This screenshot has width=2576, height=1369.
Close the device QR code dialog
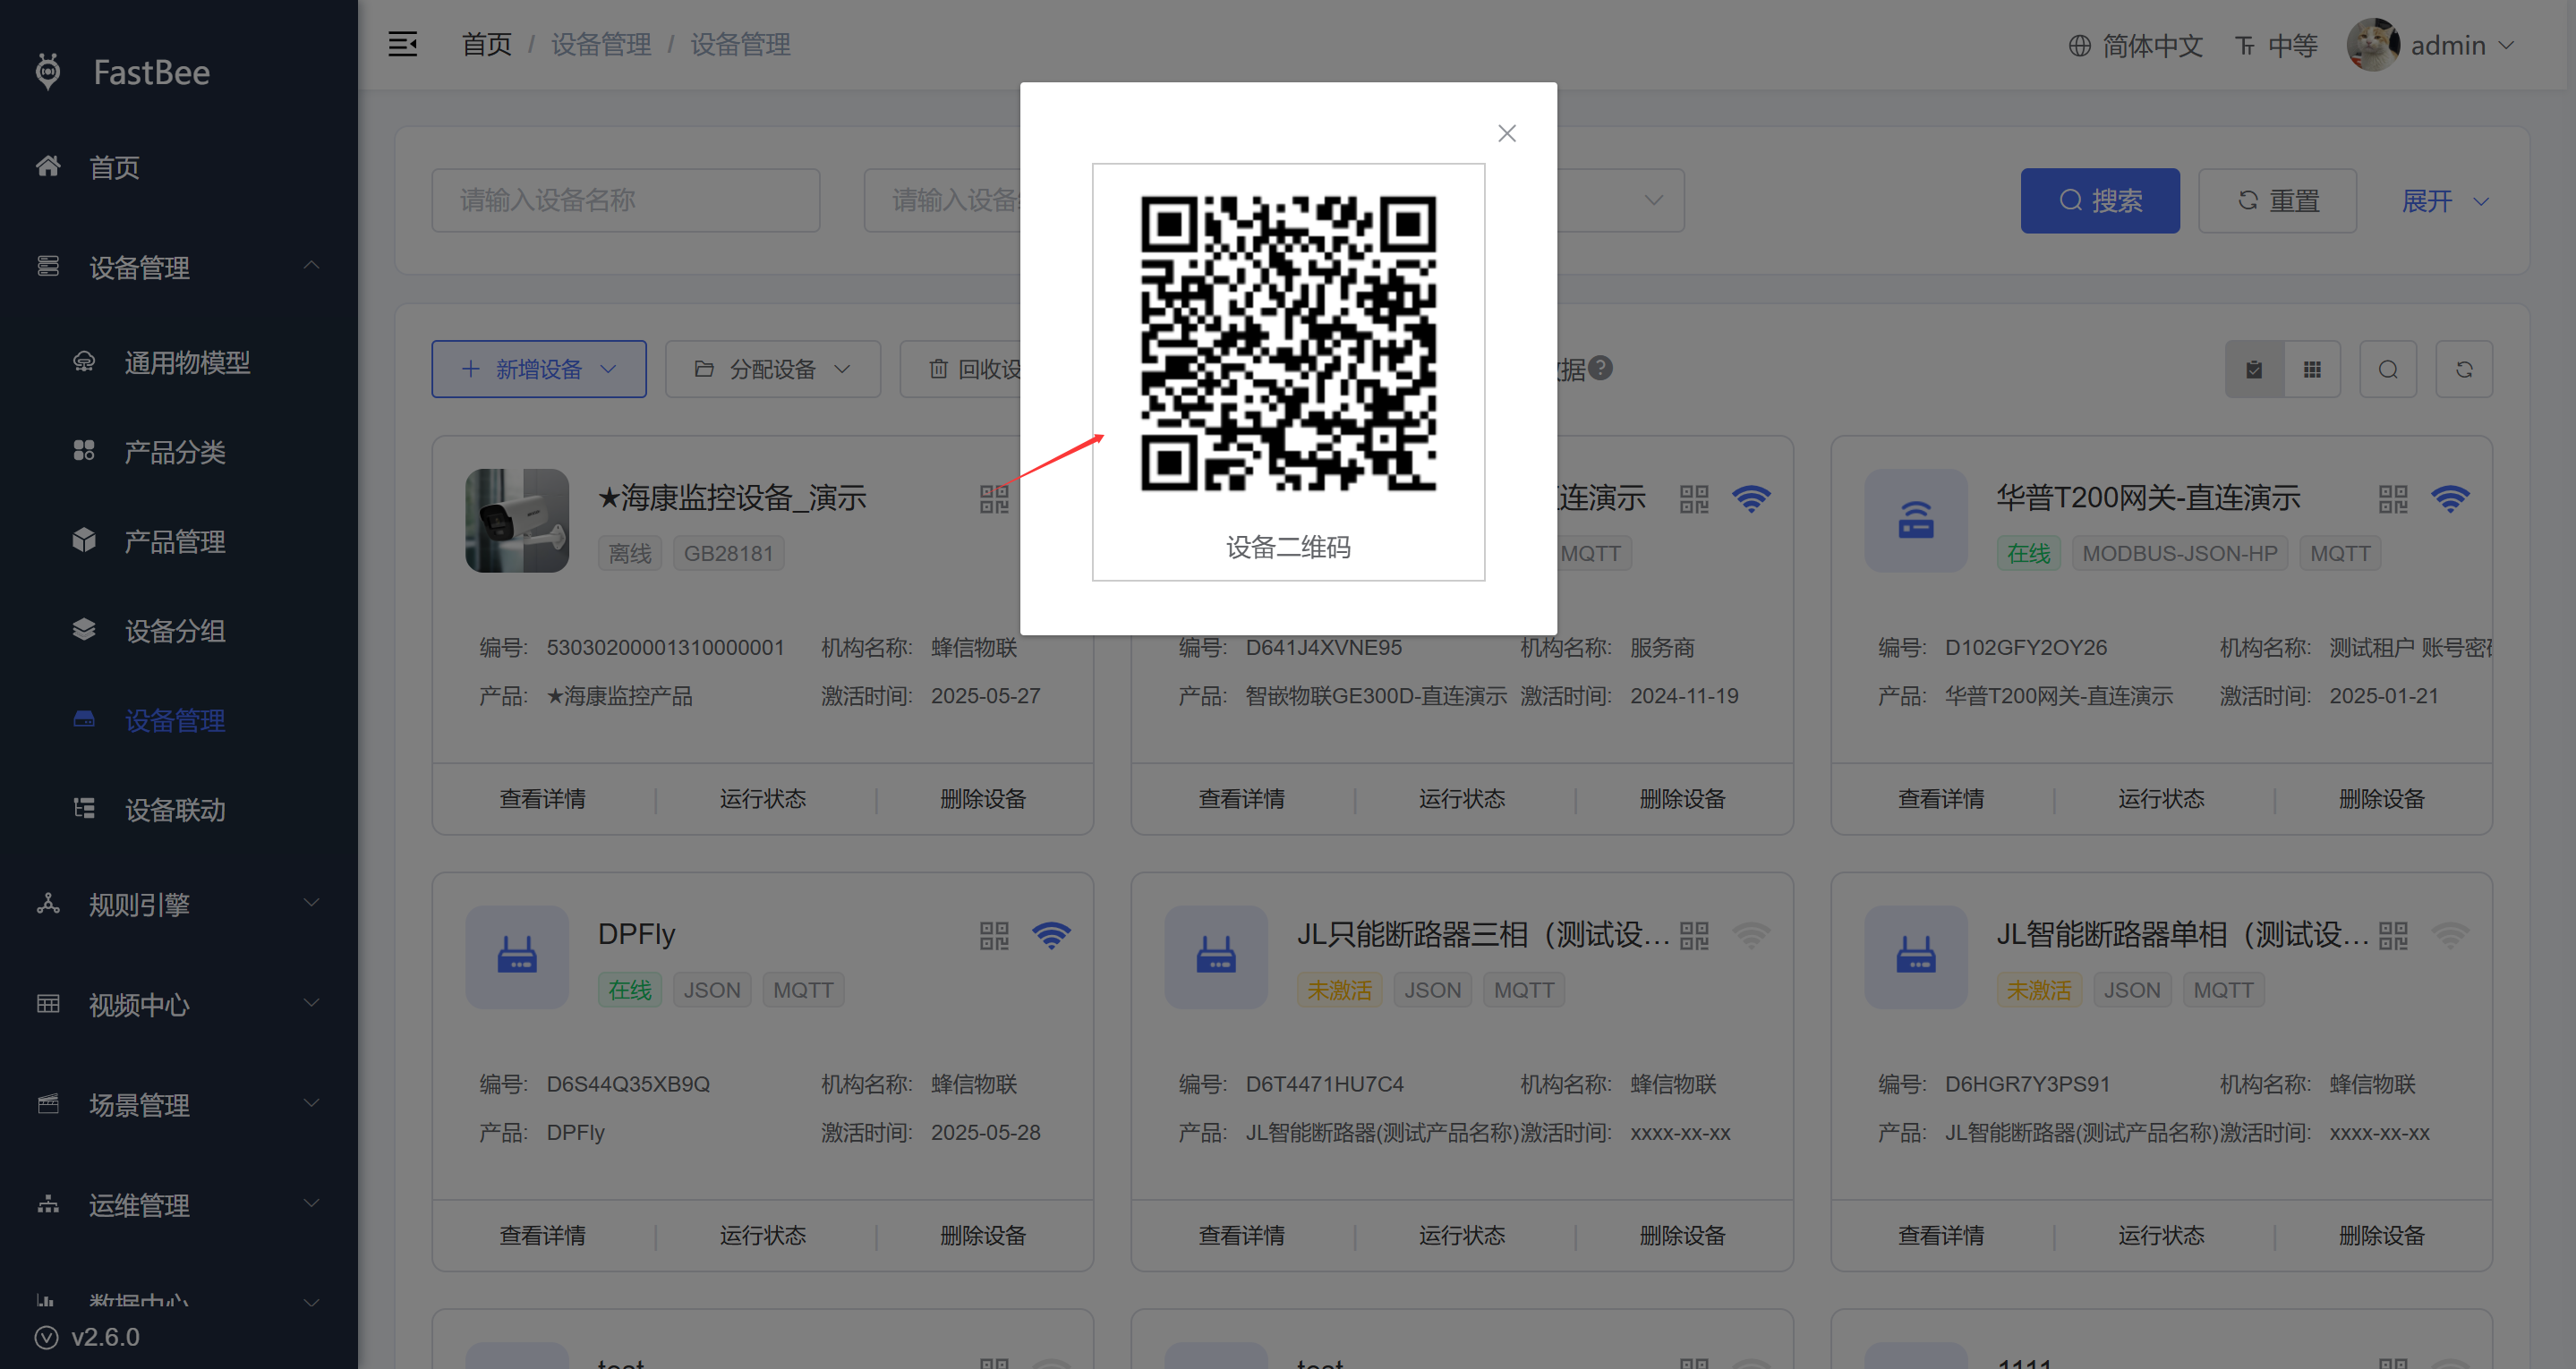pos(1507,133)
